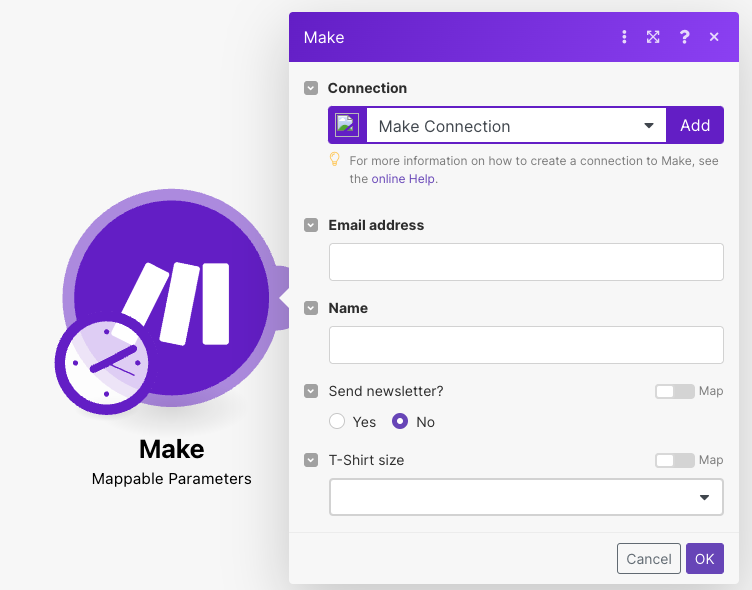Collapse the Send newsletter section chevron
Screen dimensions: 752x590
click(311, 391)
